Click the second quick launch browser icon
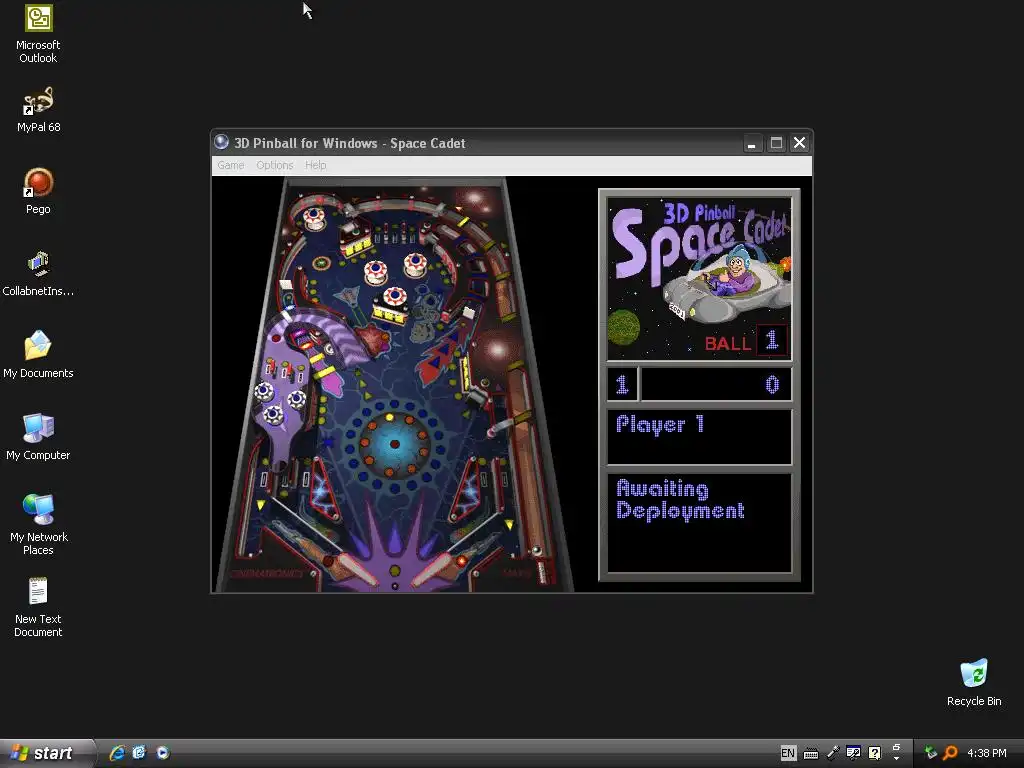 tap(139, 753)
